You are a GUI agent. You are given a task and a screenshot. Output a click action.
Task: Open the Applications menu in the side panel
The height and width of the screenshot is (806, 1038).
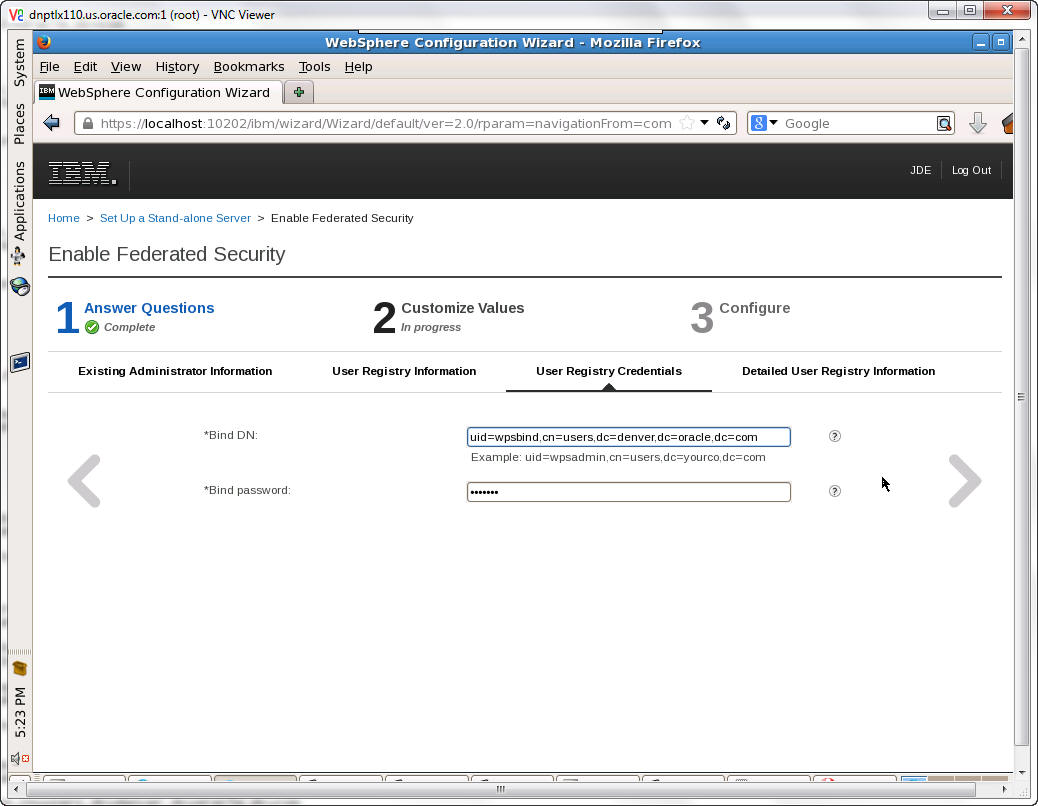19,201
